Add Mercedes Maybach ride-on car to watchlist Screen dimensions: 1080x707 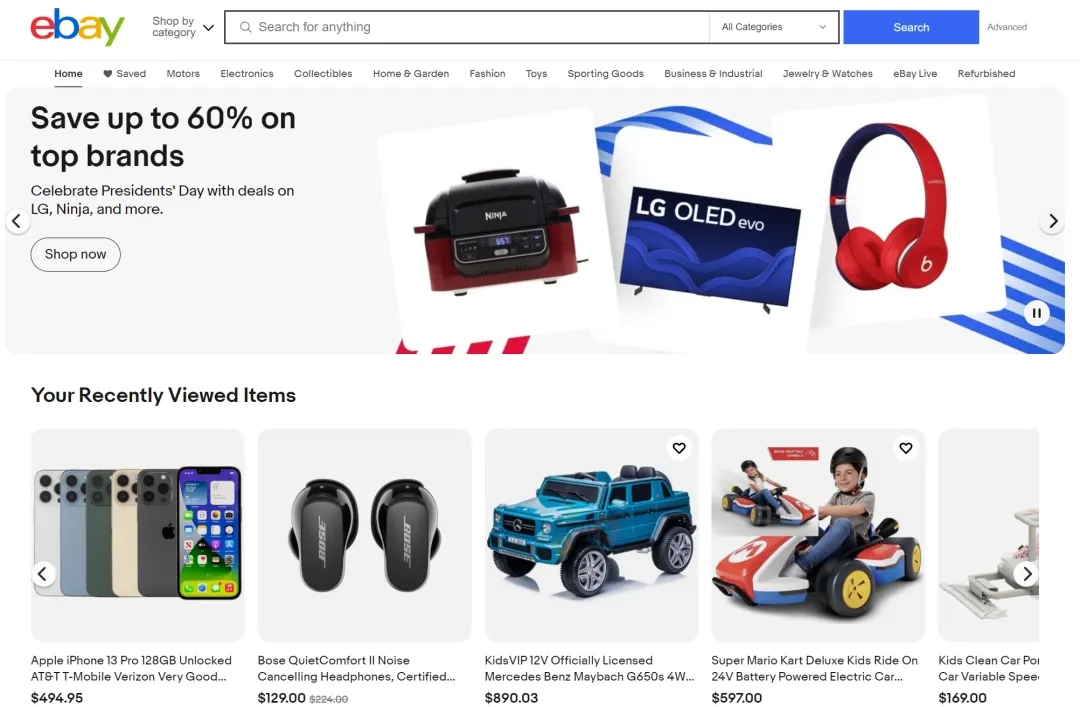(x=679, y=448)
